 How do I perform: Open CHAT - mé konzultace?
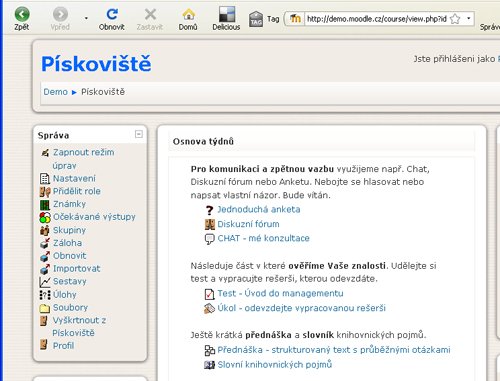(x=263, y=238)
